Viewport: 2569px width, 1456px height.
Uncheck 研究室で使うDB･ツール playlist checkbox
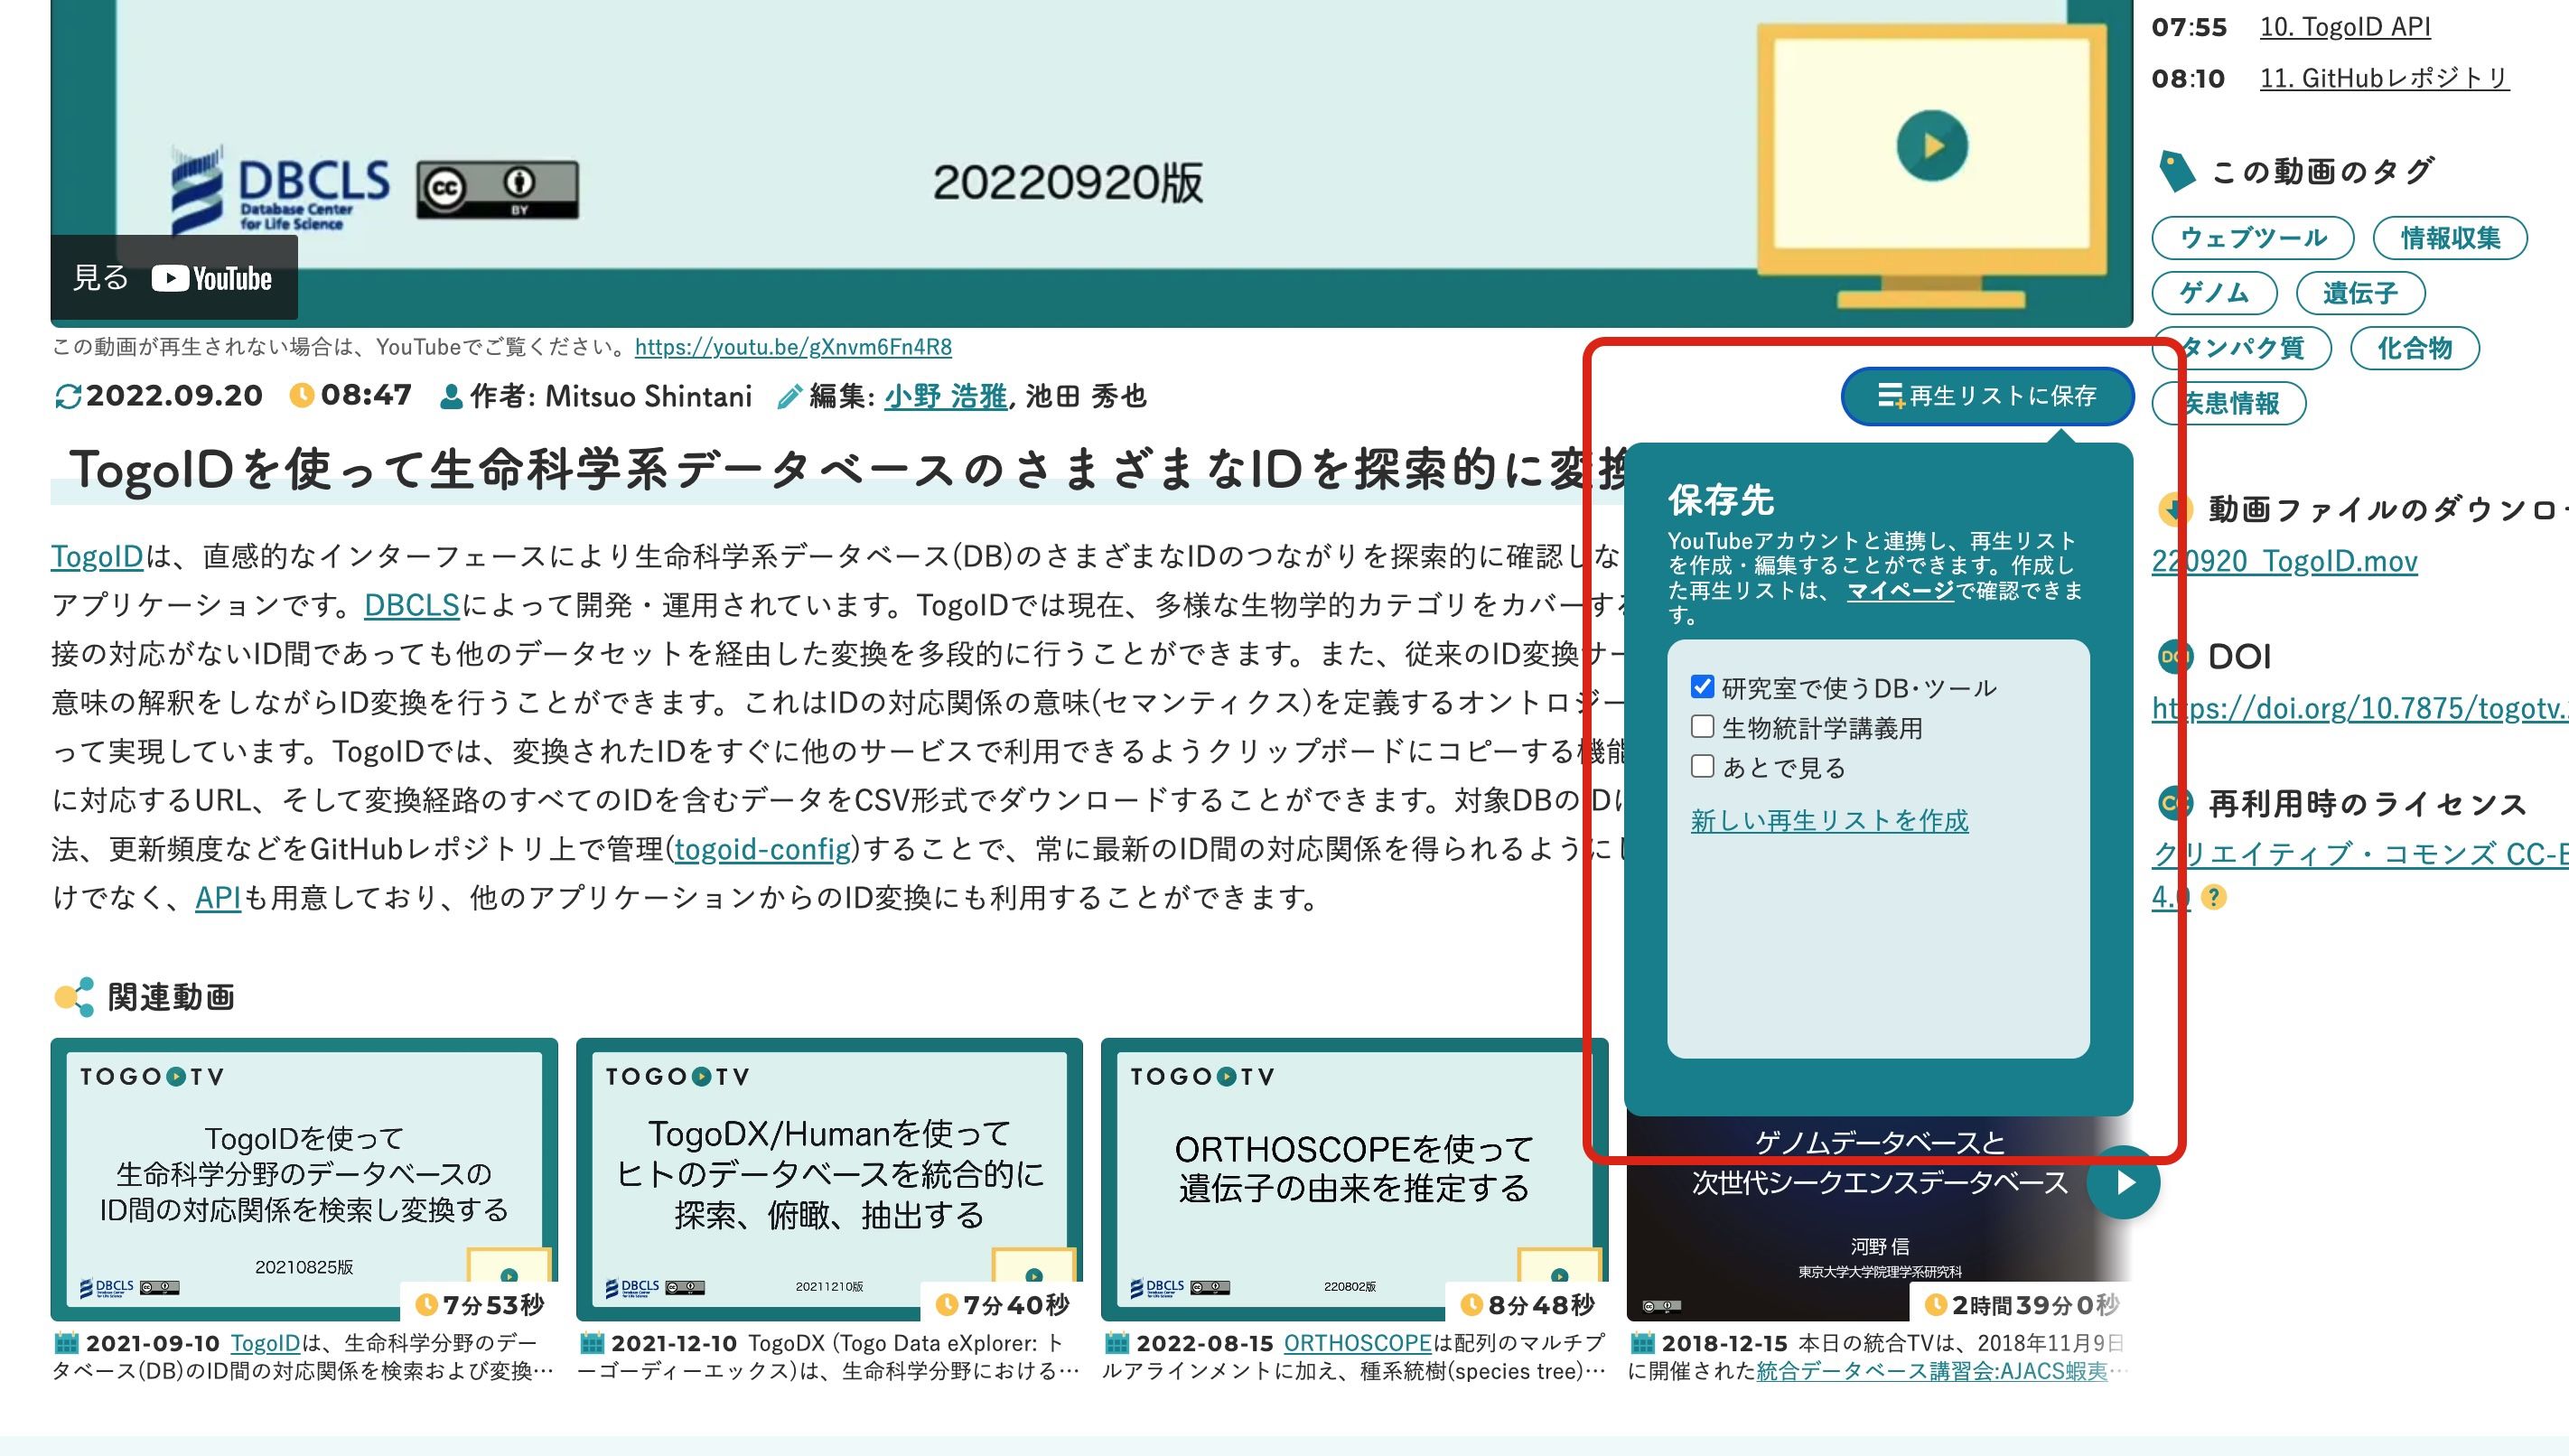(1702, 687)
